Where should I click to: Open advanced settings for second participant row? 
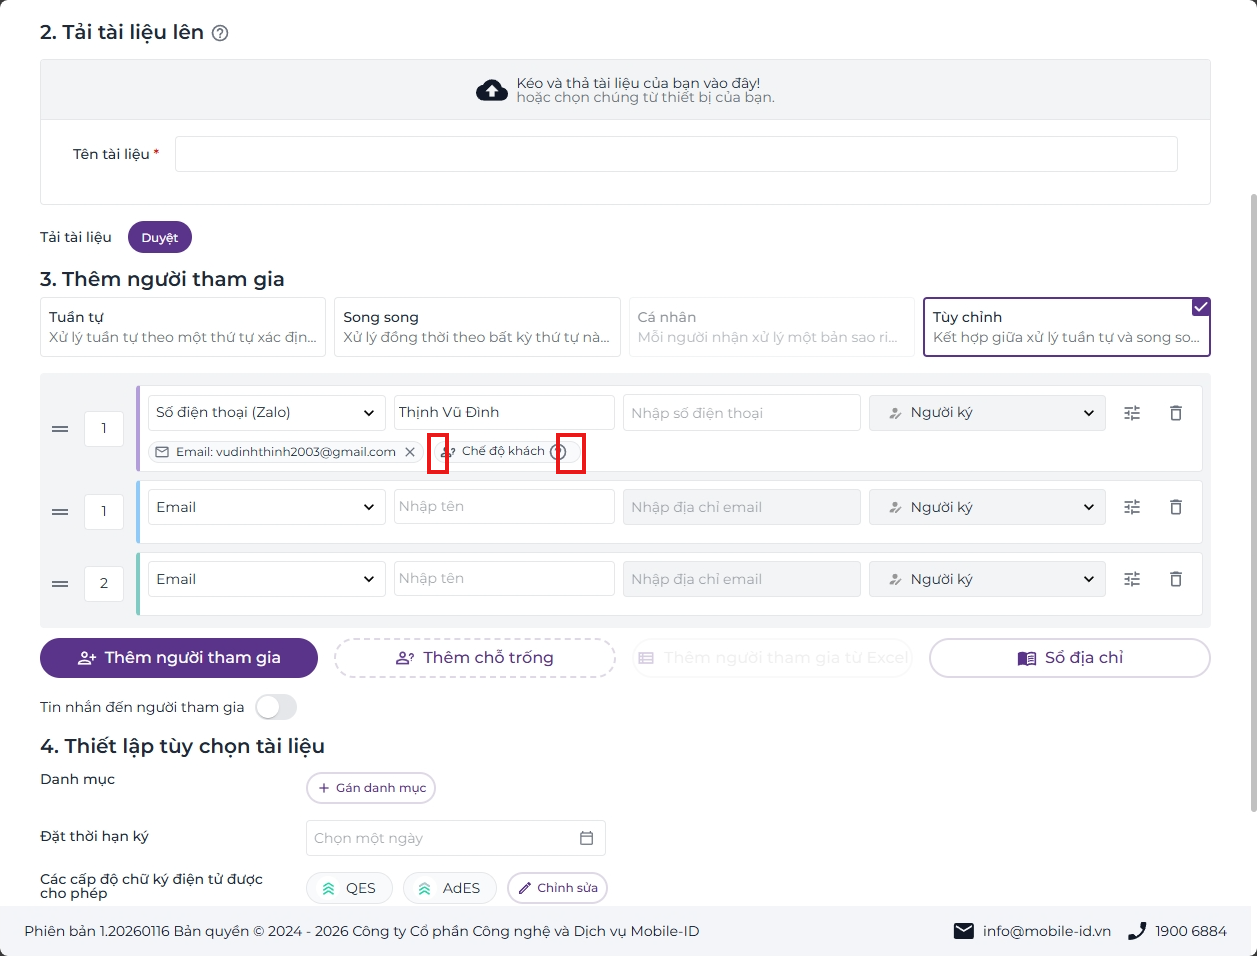click(1132, 507)
